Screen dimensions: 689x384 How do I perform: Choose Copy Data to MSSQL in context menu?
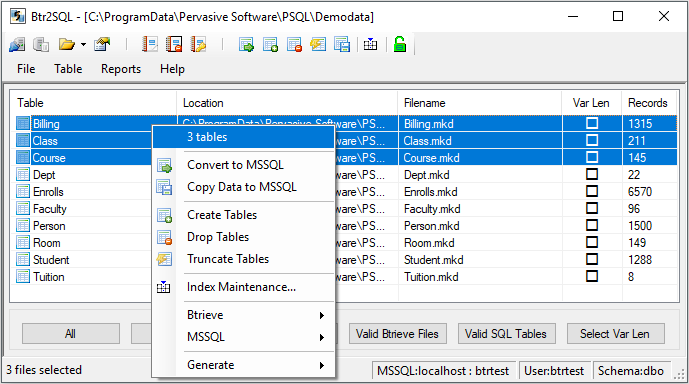(243, 187)
